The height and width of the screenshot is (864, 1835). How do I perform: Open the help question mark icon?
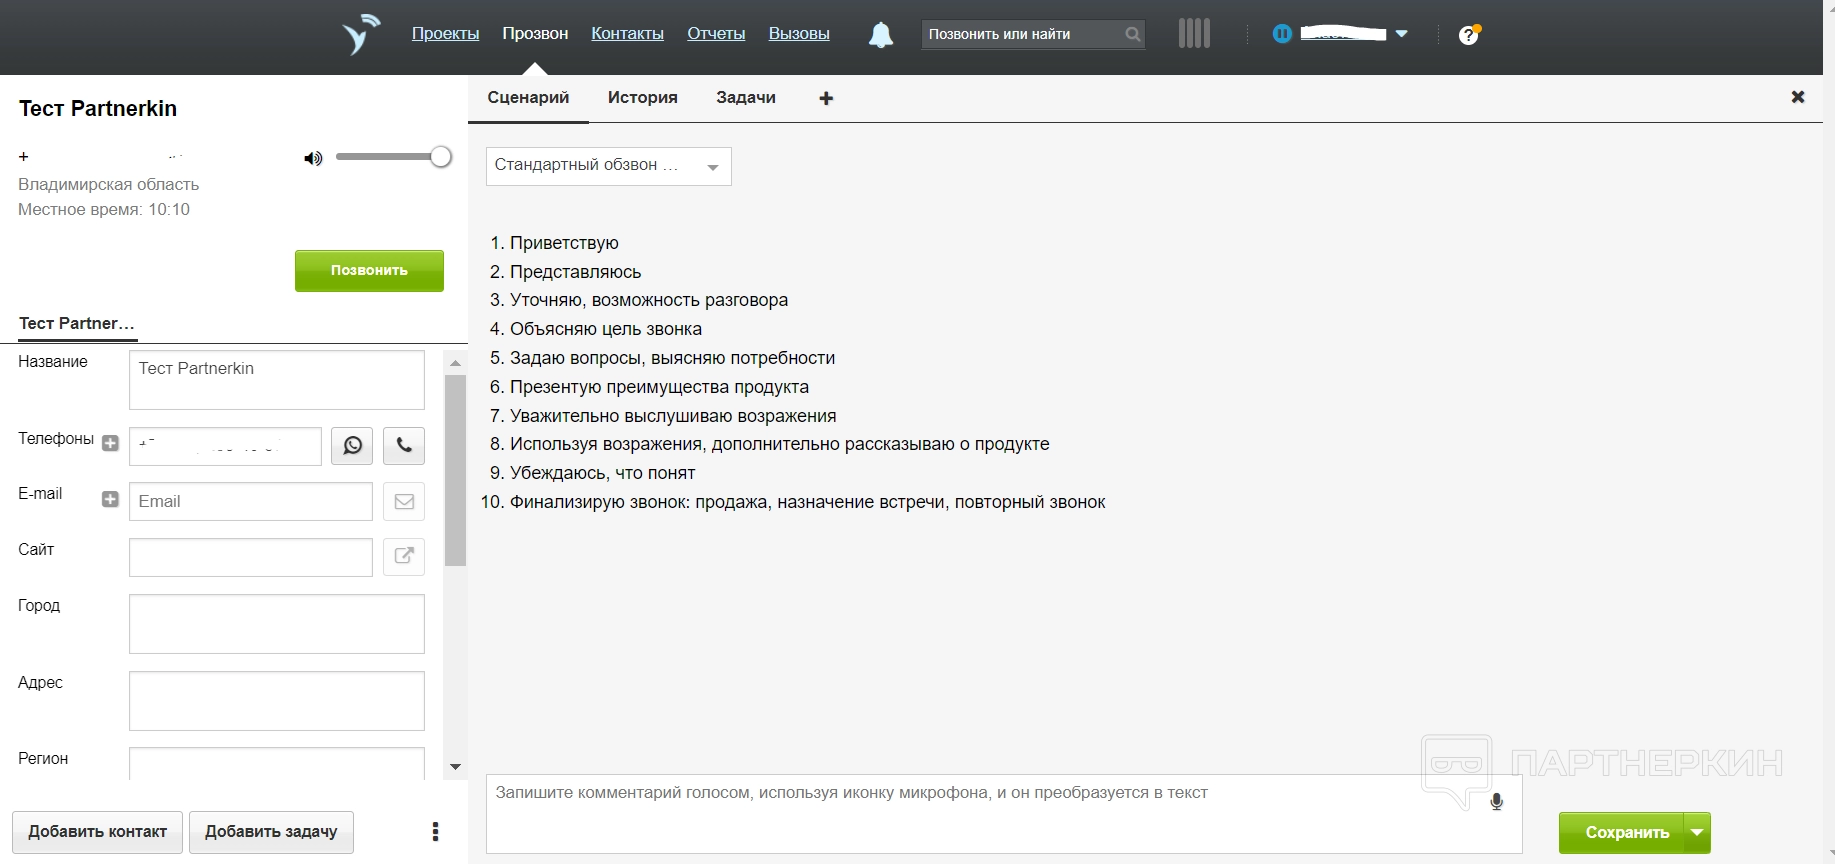pos(1468,35)
